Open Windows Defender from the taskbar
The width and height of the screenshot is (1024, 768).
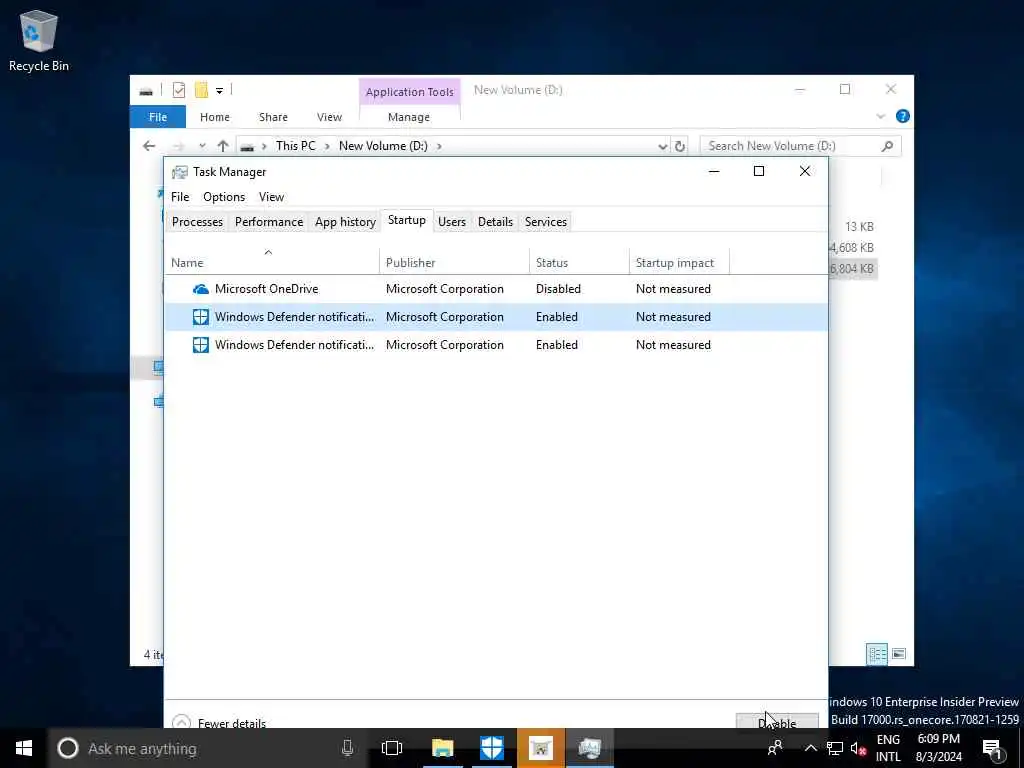click(x=492, y=748)
